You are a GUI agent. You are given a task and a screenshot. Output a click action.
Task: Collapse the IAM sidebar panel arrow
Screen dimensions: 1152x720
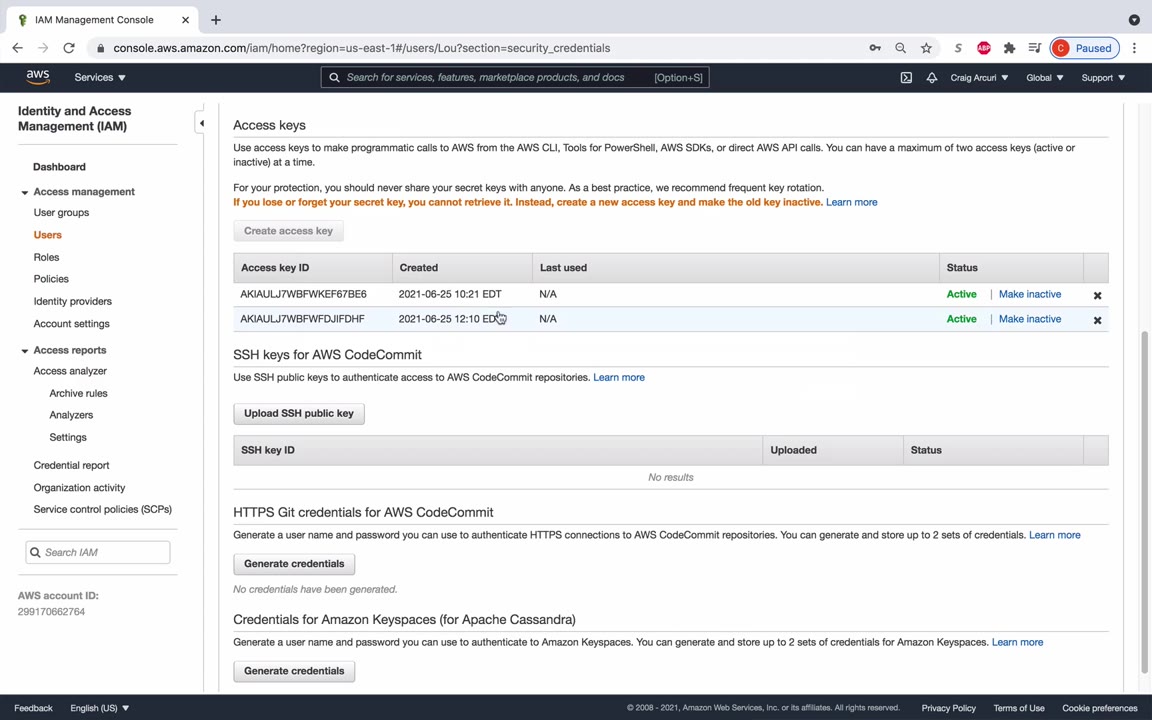click(x=201, y=123)
